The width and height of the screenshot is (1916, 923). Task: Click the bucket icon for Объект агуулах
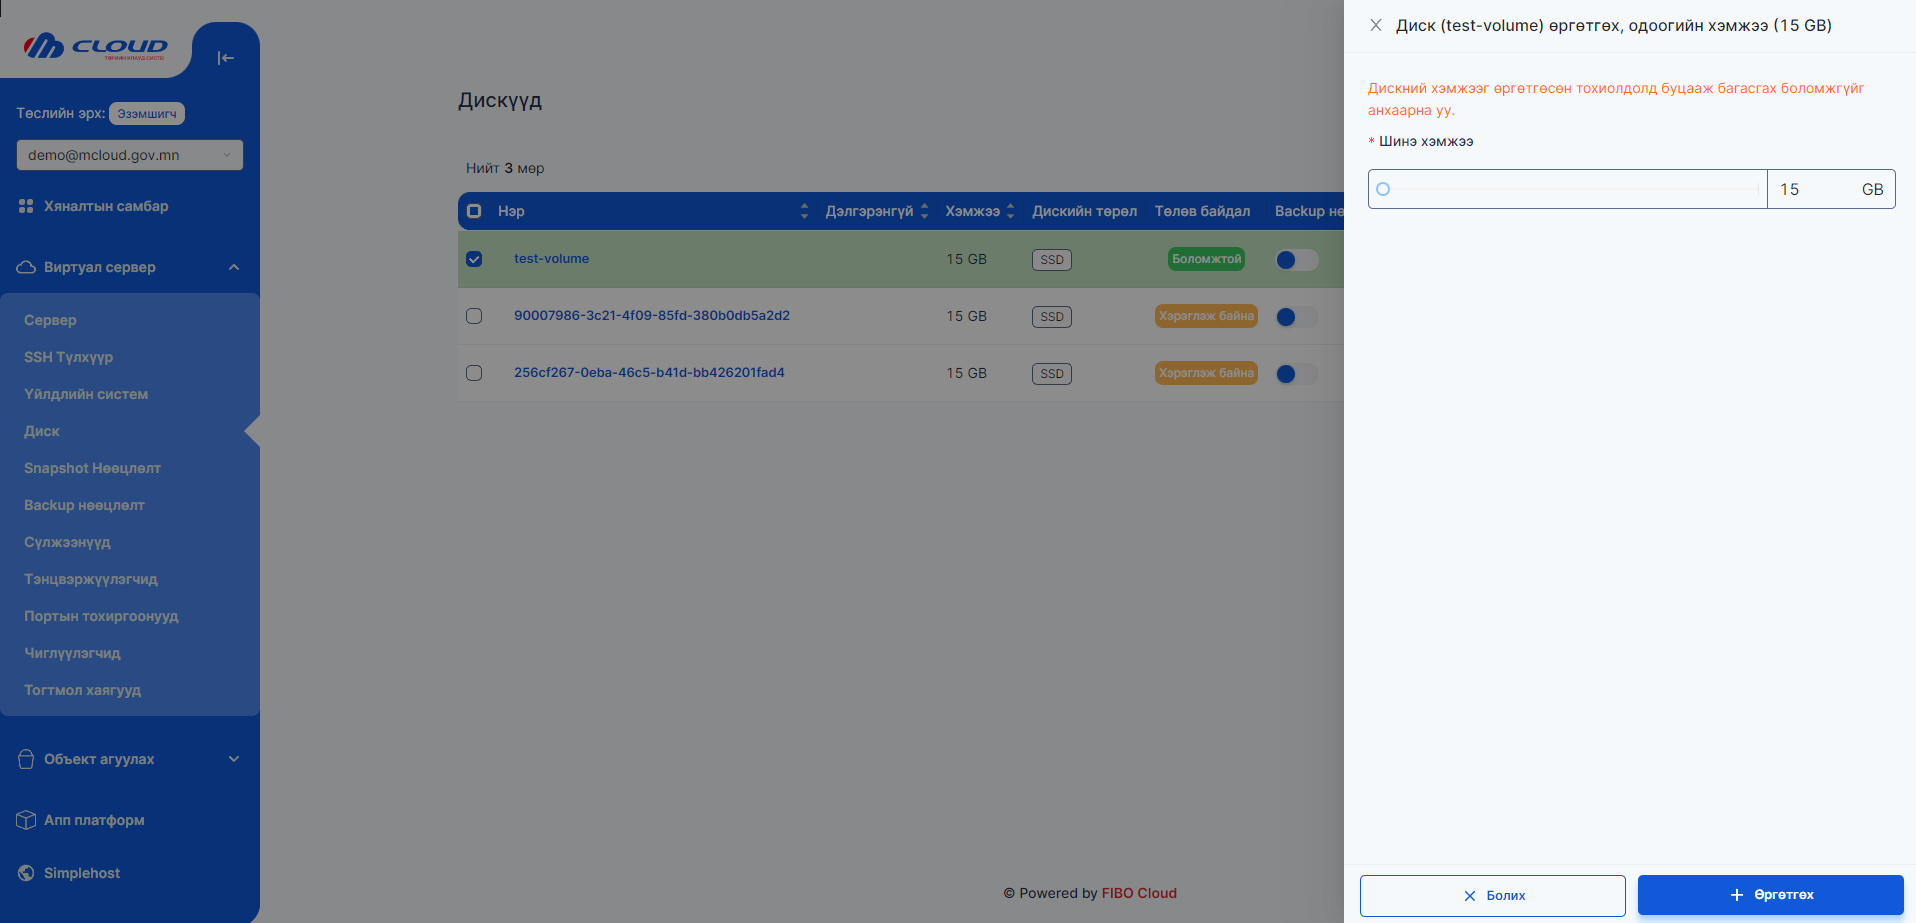26,759
